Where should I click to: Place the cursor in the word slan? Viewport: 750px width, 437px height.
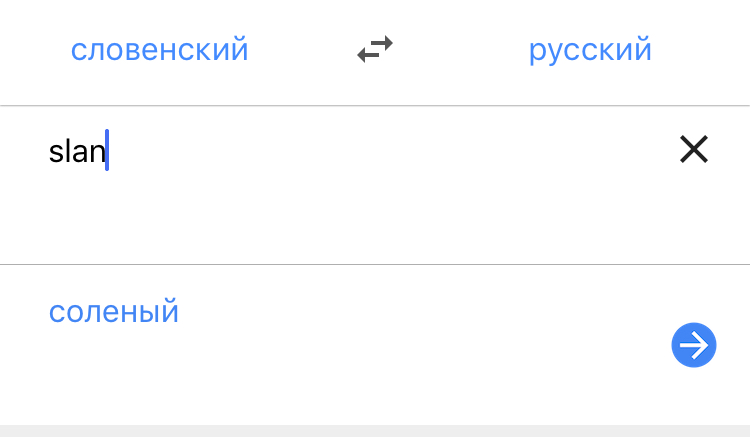click(x=77, y=152)
